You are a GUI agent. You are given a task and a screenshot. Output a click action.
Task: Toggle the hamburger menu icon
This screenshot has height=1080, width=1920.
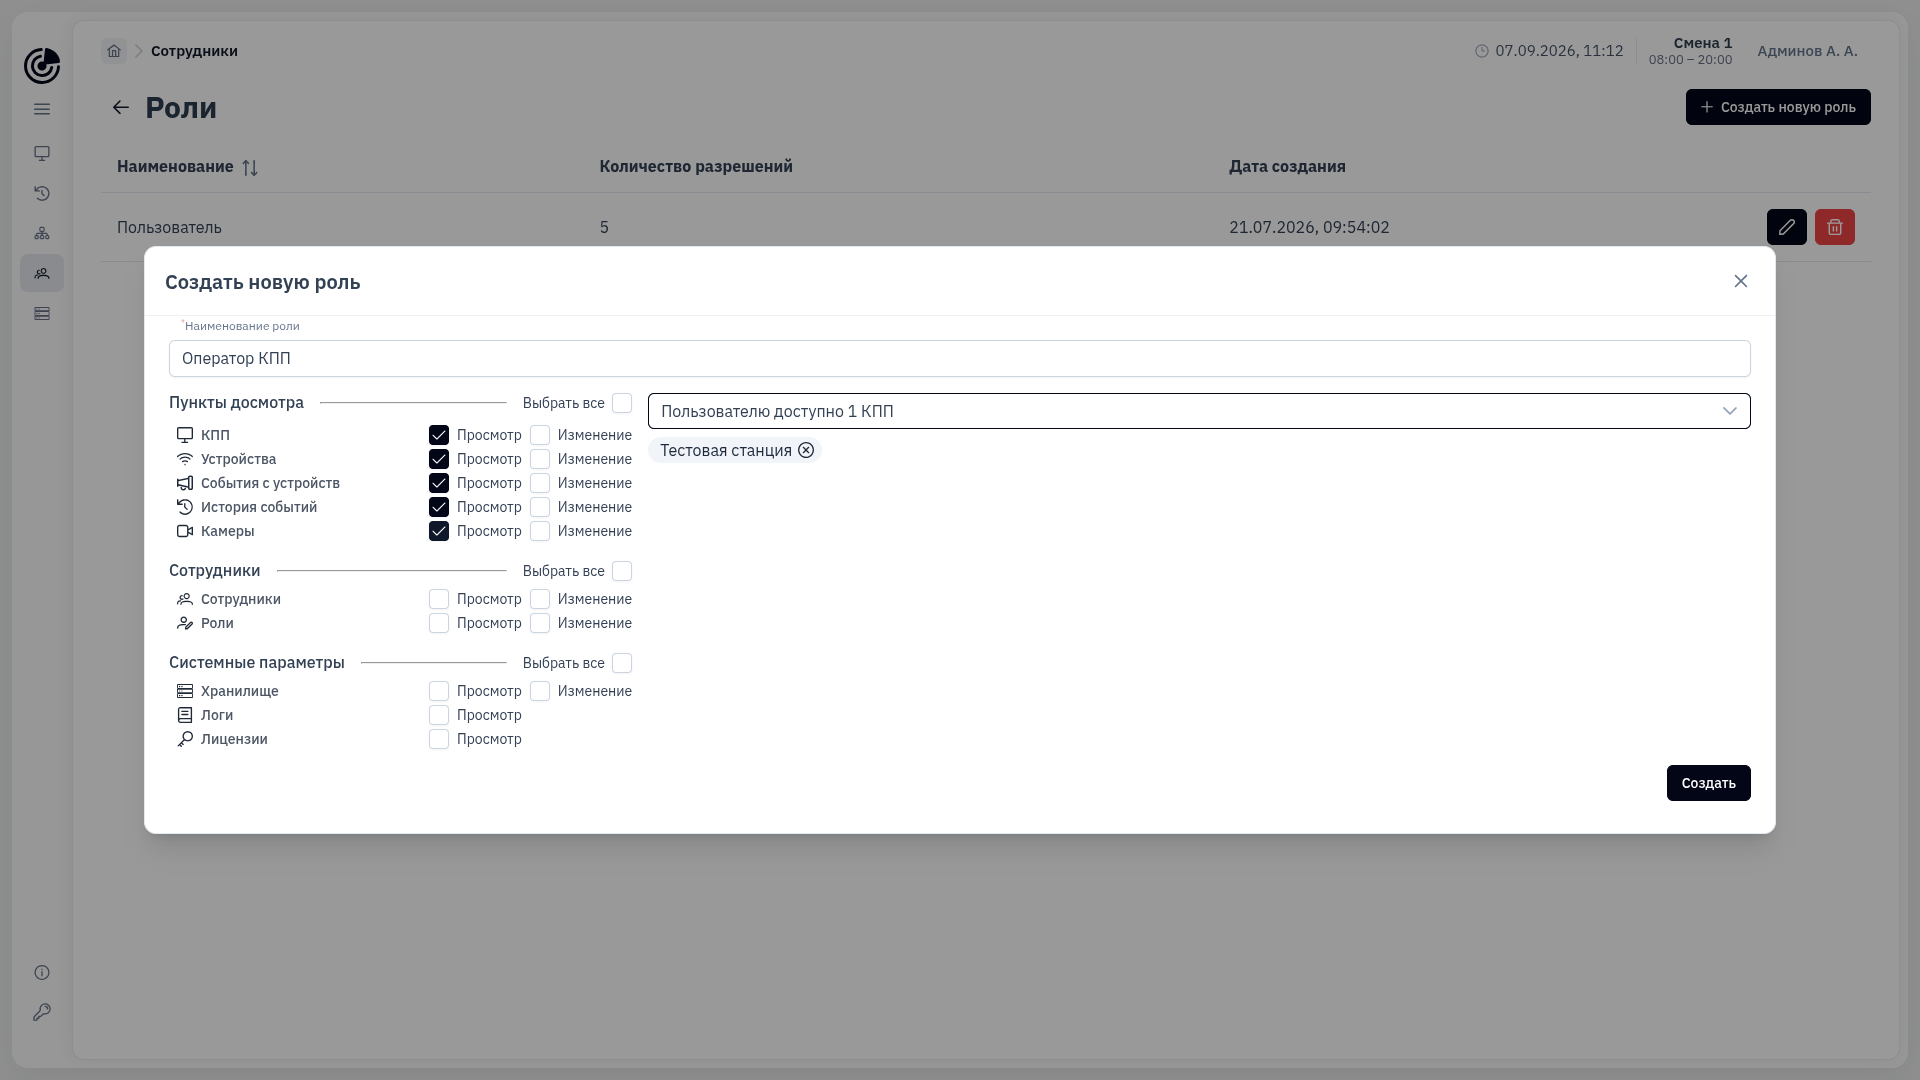coord(42,109)
